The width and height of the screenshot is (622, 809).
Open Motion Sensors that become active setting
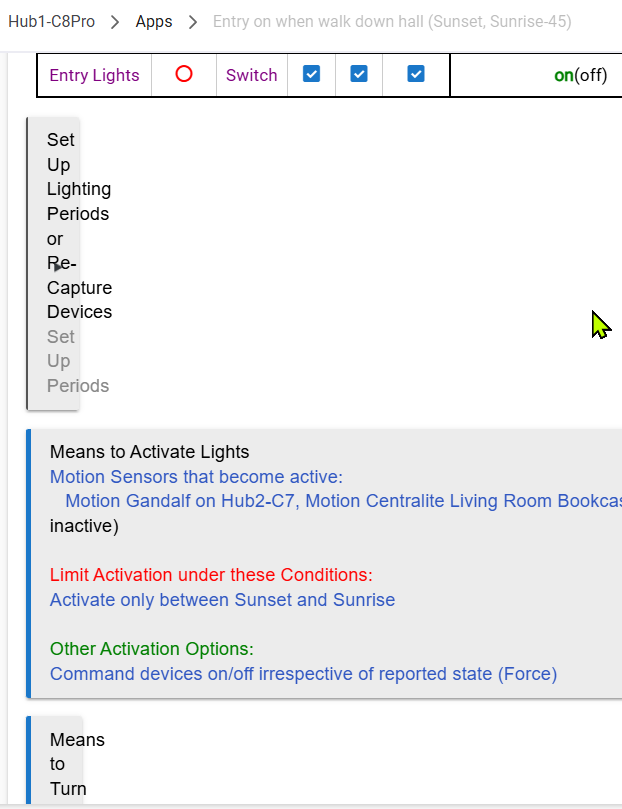(196, 477)
